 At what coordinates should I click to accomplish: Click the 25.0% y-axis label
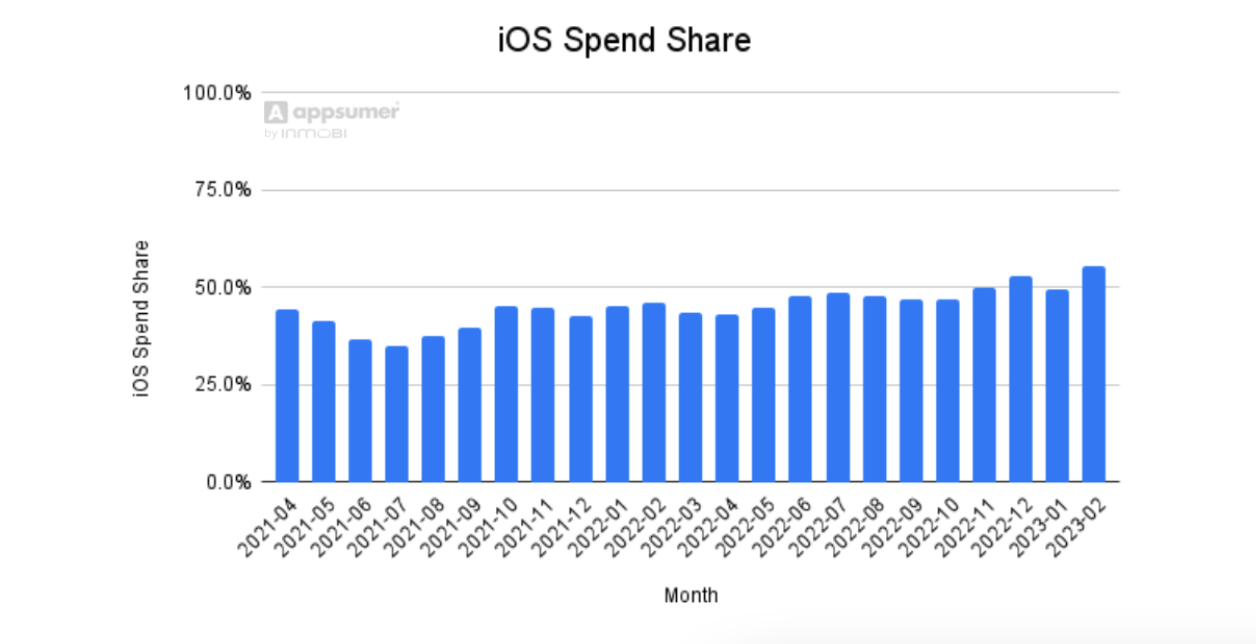(220, 385)
